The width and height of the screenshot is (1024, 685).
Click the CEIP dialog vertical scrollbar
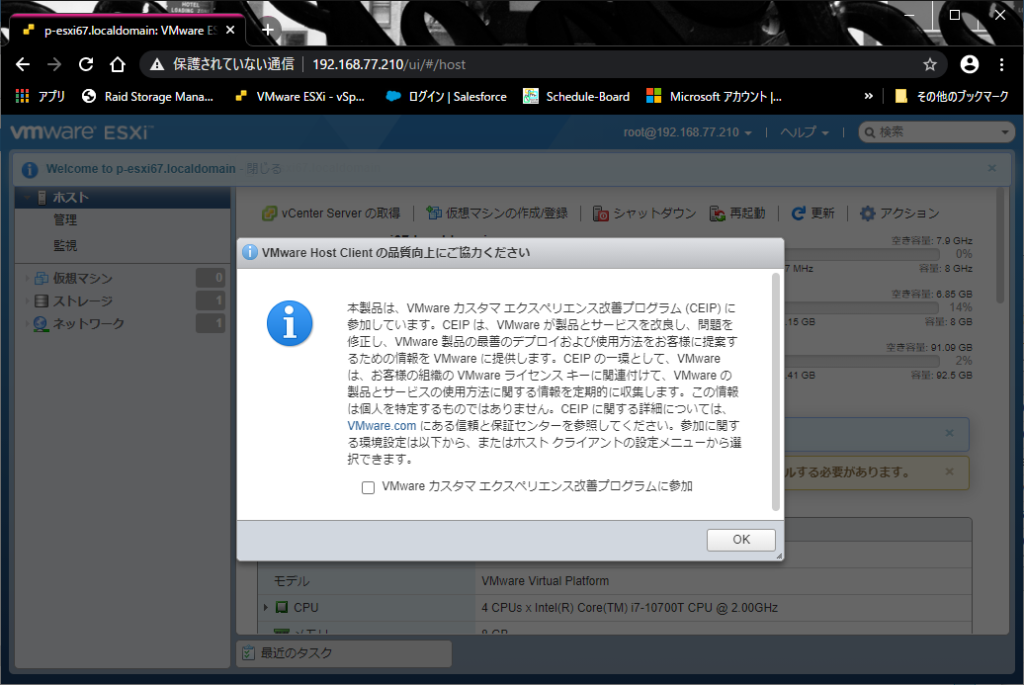775,392
